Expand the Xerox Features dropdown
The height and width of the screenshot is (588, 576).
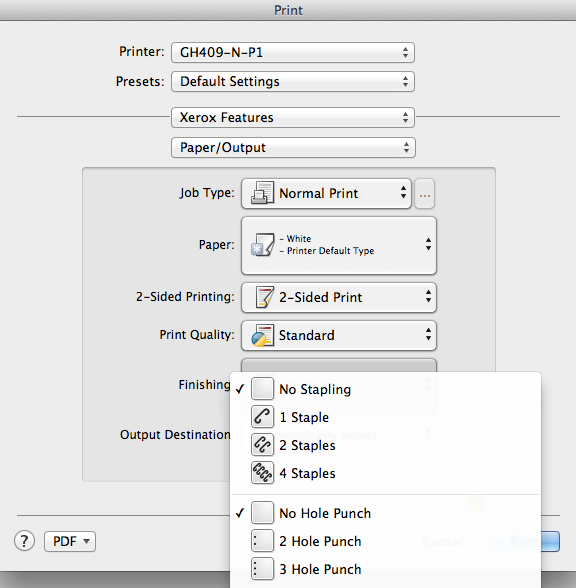pyautogui.click(x=293, y=117)
